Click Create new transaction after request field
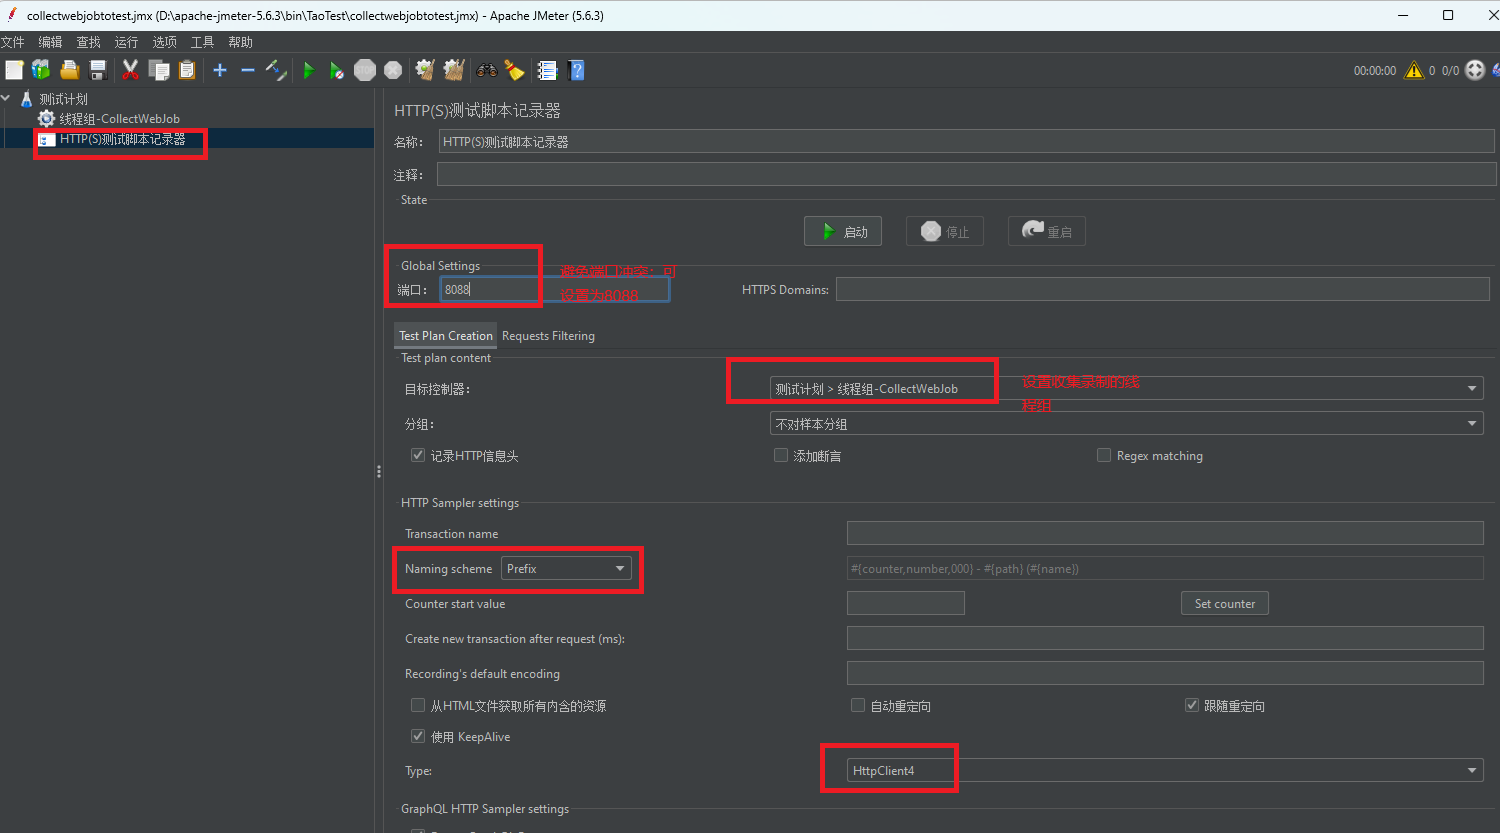The height and width of the screenshot is (833, 1500). [x=1165, y=638]
